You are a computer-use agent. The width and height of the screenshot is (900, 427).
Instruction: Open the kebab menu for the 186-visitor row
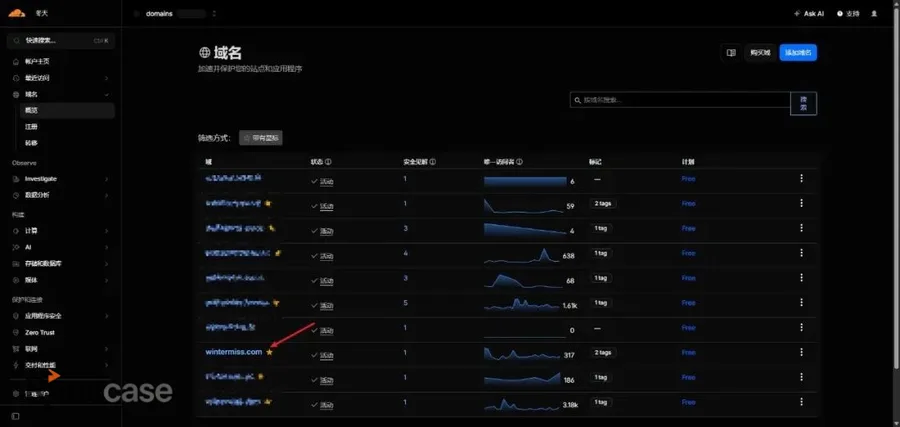tap(801, 377)
